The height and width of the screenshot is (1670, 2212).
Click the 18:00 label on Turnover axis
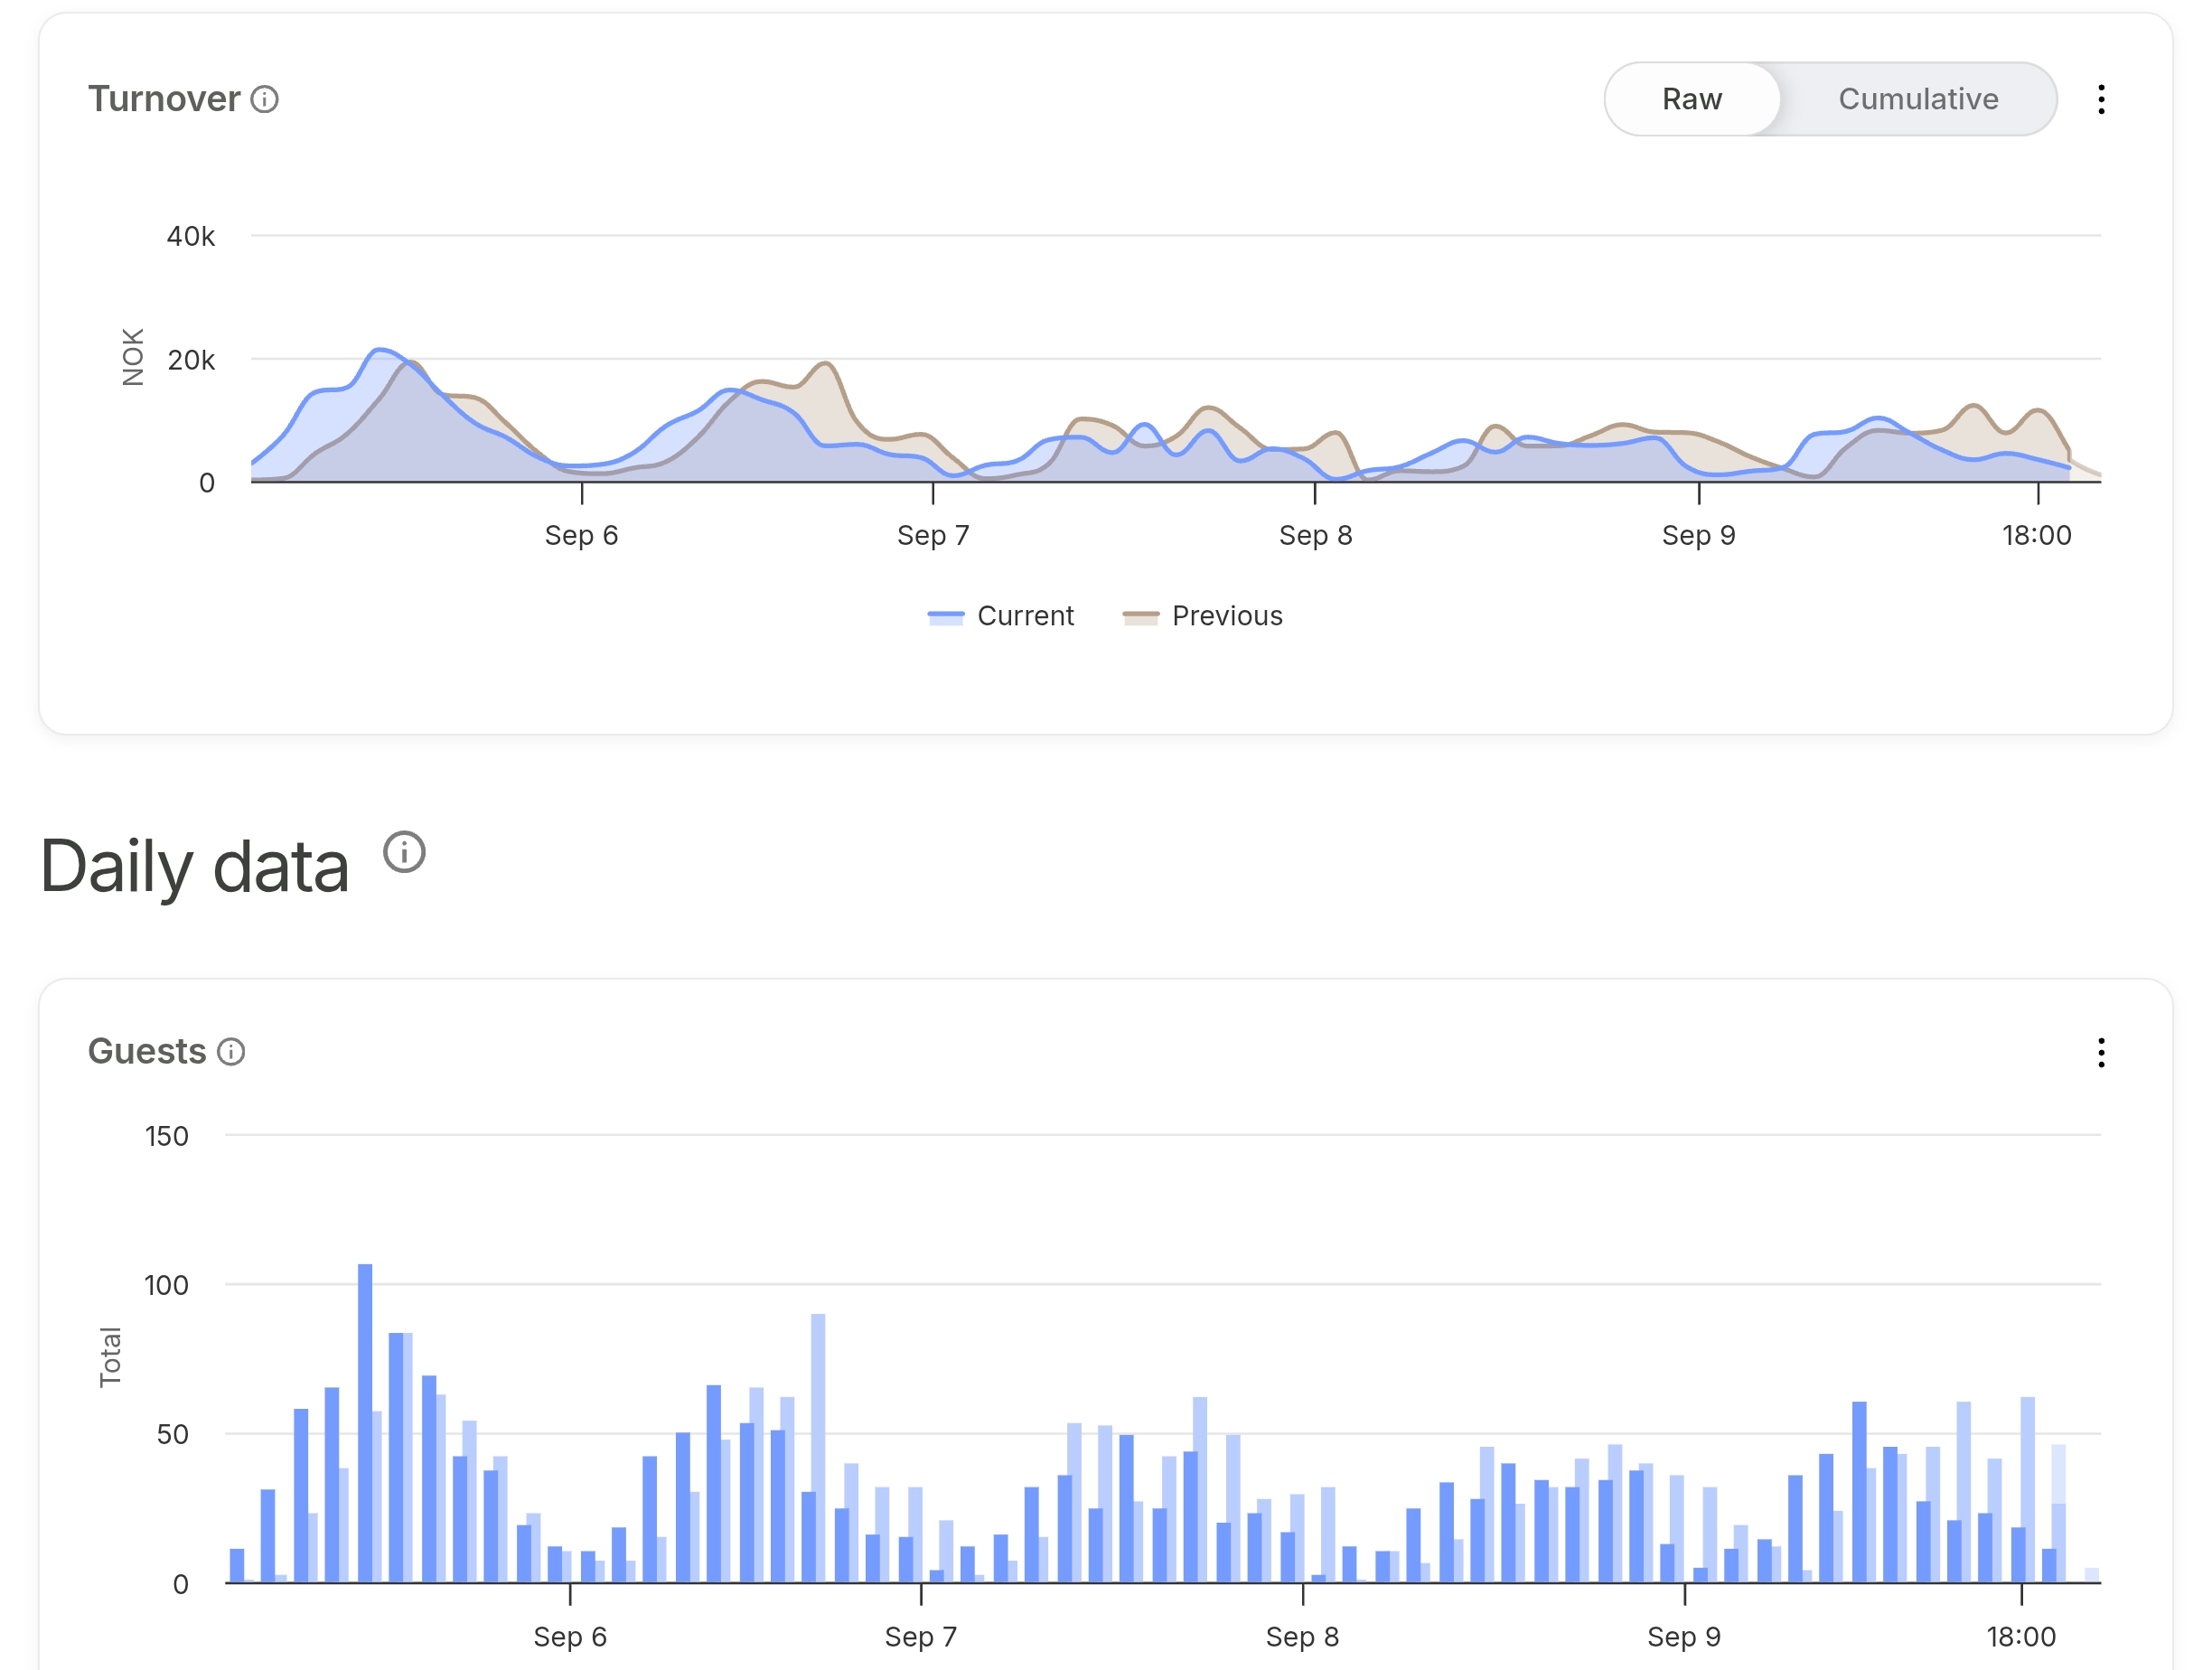tap(2036, 535)
